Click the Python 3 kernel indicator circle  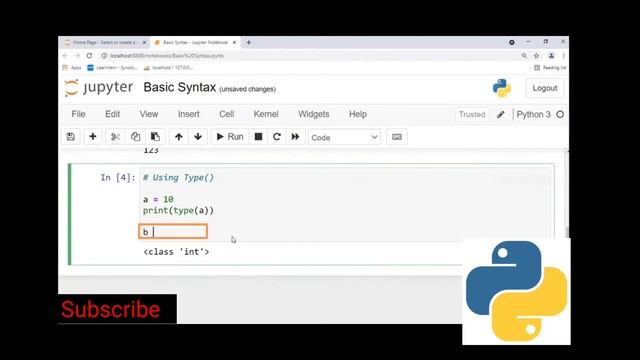(560, 115)
